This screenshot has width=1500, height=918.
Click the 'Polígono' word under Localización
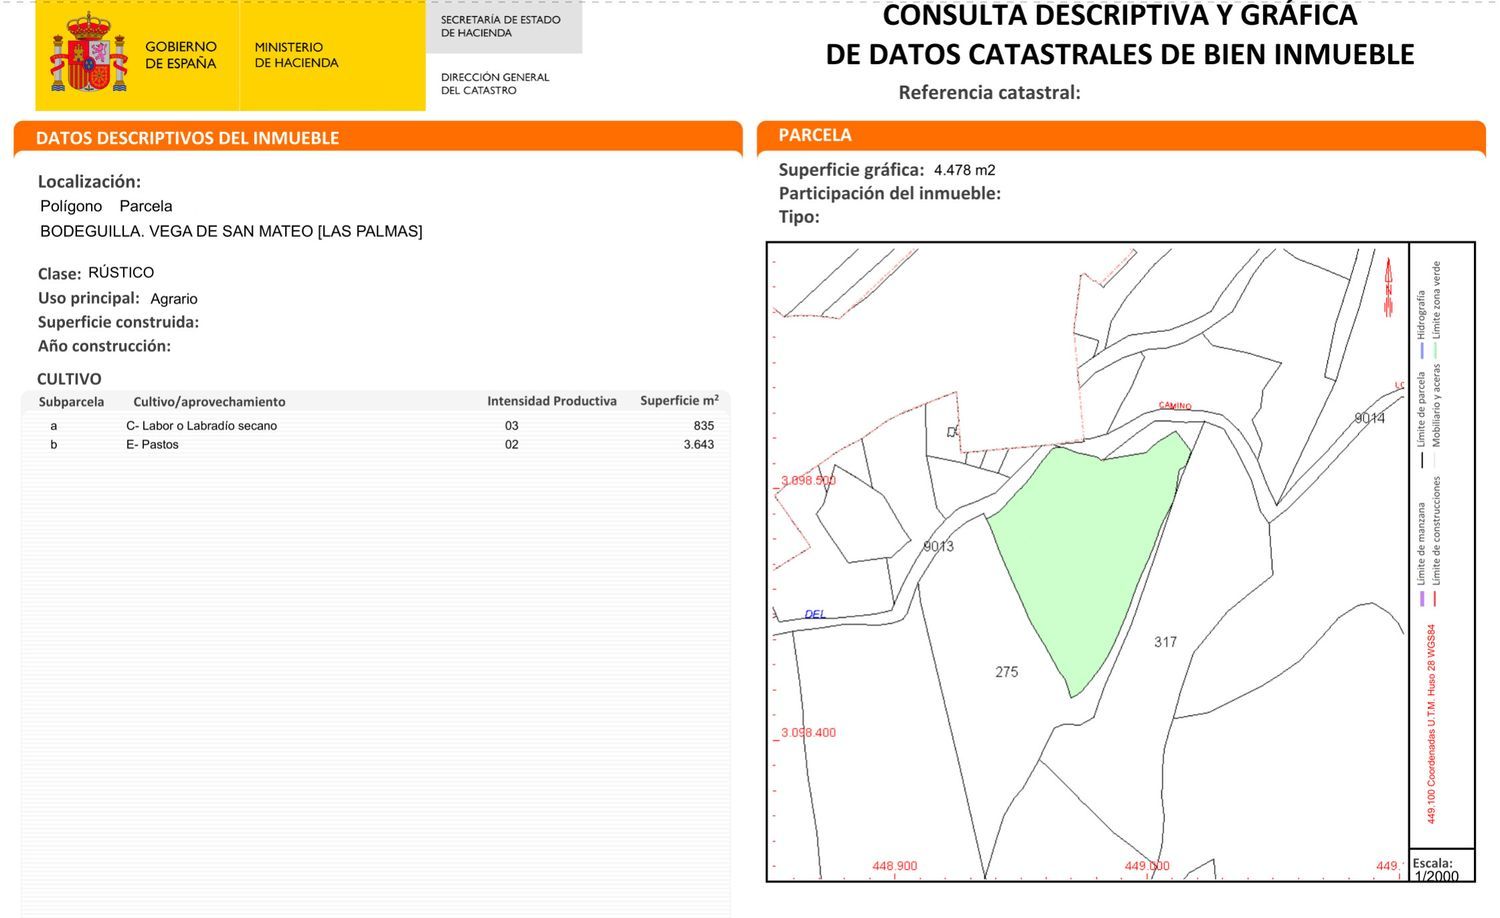pyautogui.click(x=71, y=206)
